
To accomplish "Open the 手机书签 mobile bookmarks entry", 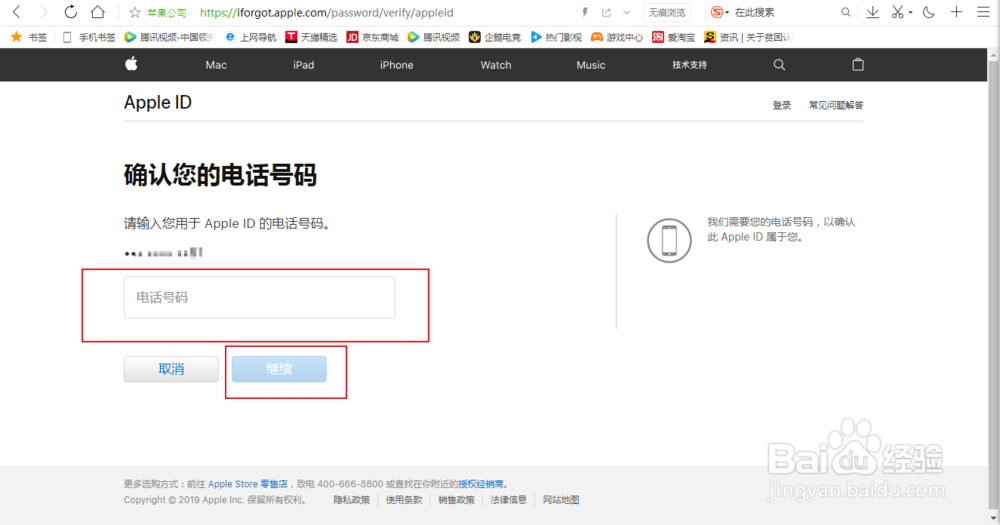I will (x=89, y=37).
